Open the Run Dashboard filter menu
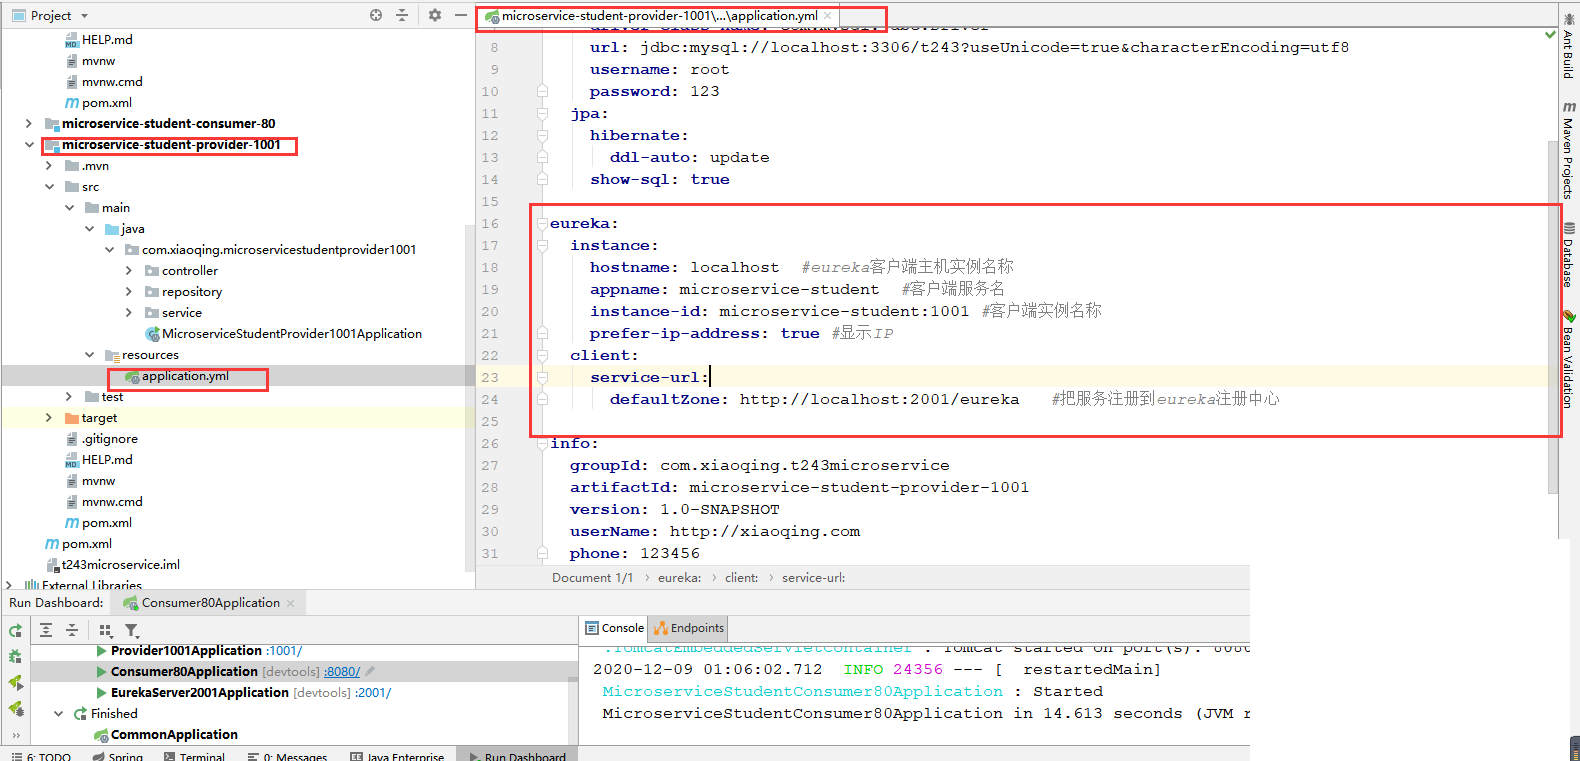 click(132, 630)
